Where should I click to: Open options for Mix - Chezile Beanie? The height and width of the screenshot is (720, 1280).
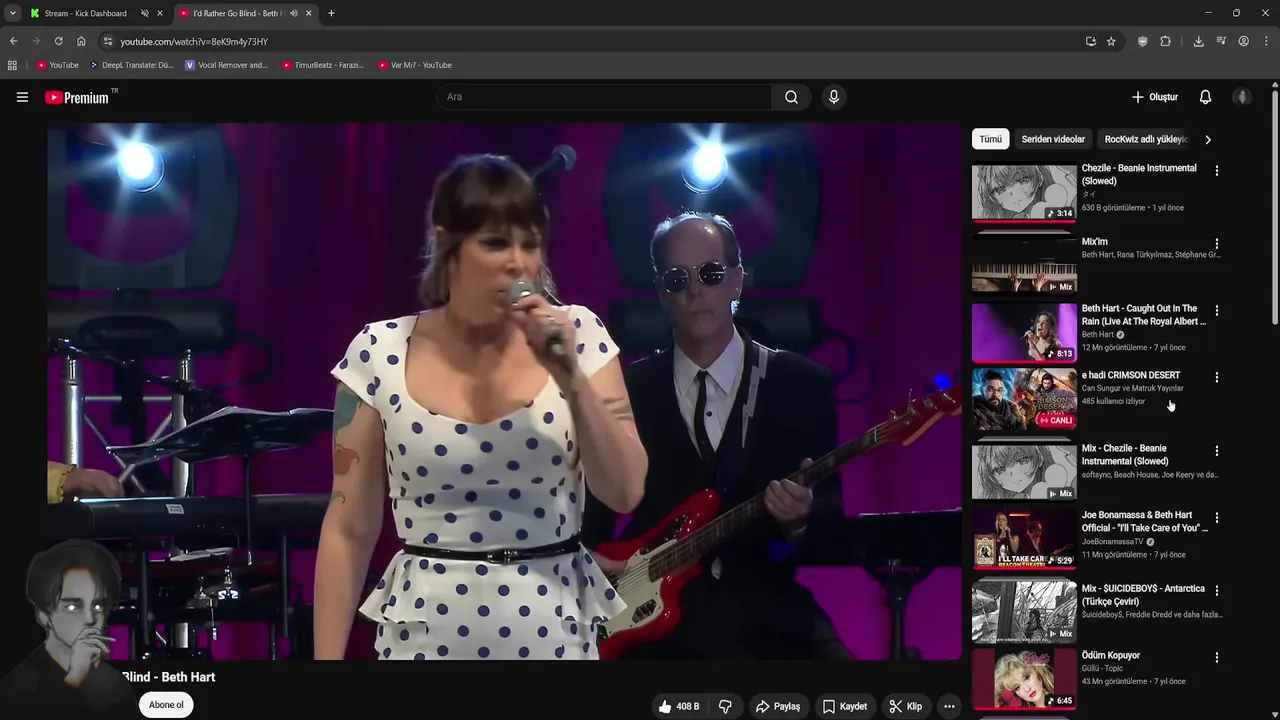(x=1217, y=451)
